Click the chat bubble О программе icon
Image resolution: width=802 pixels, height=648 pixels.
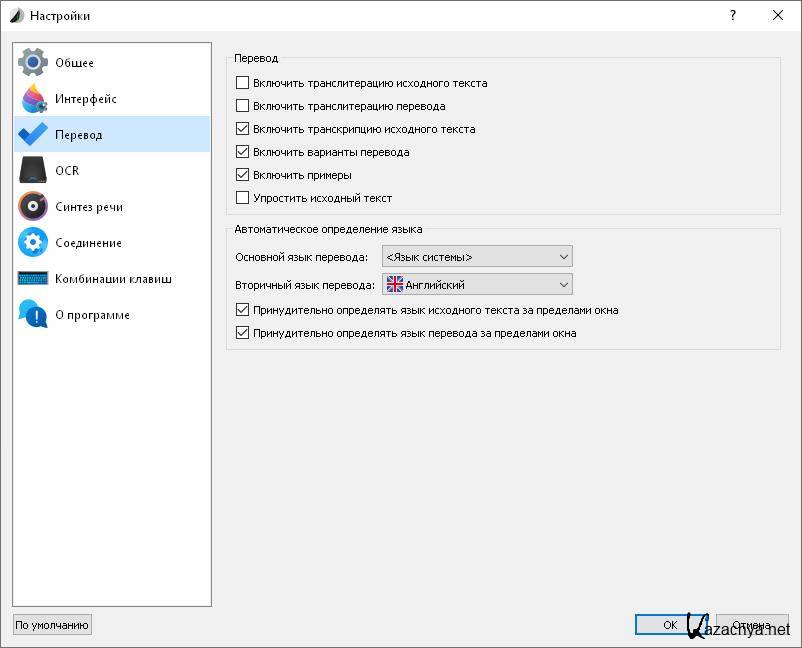click(x=33, y=315)
